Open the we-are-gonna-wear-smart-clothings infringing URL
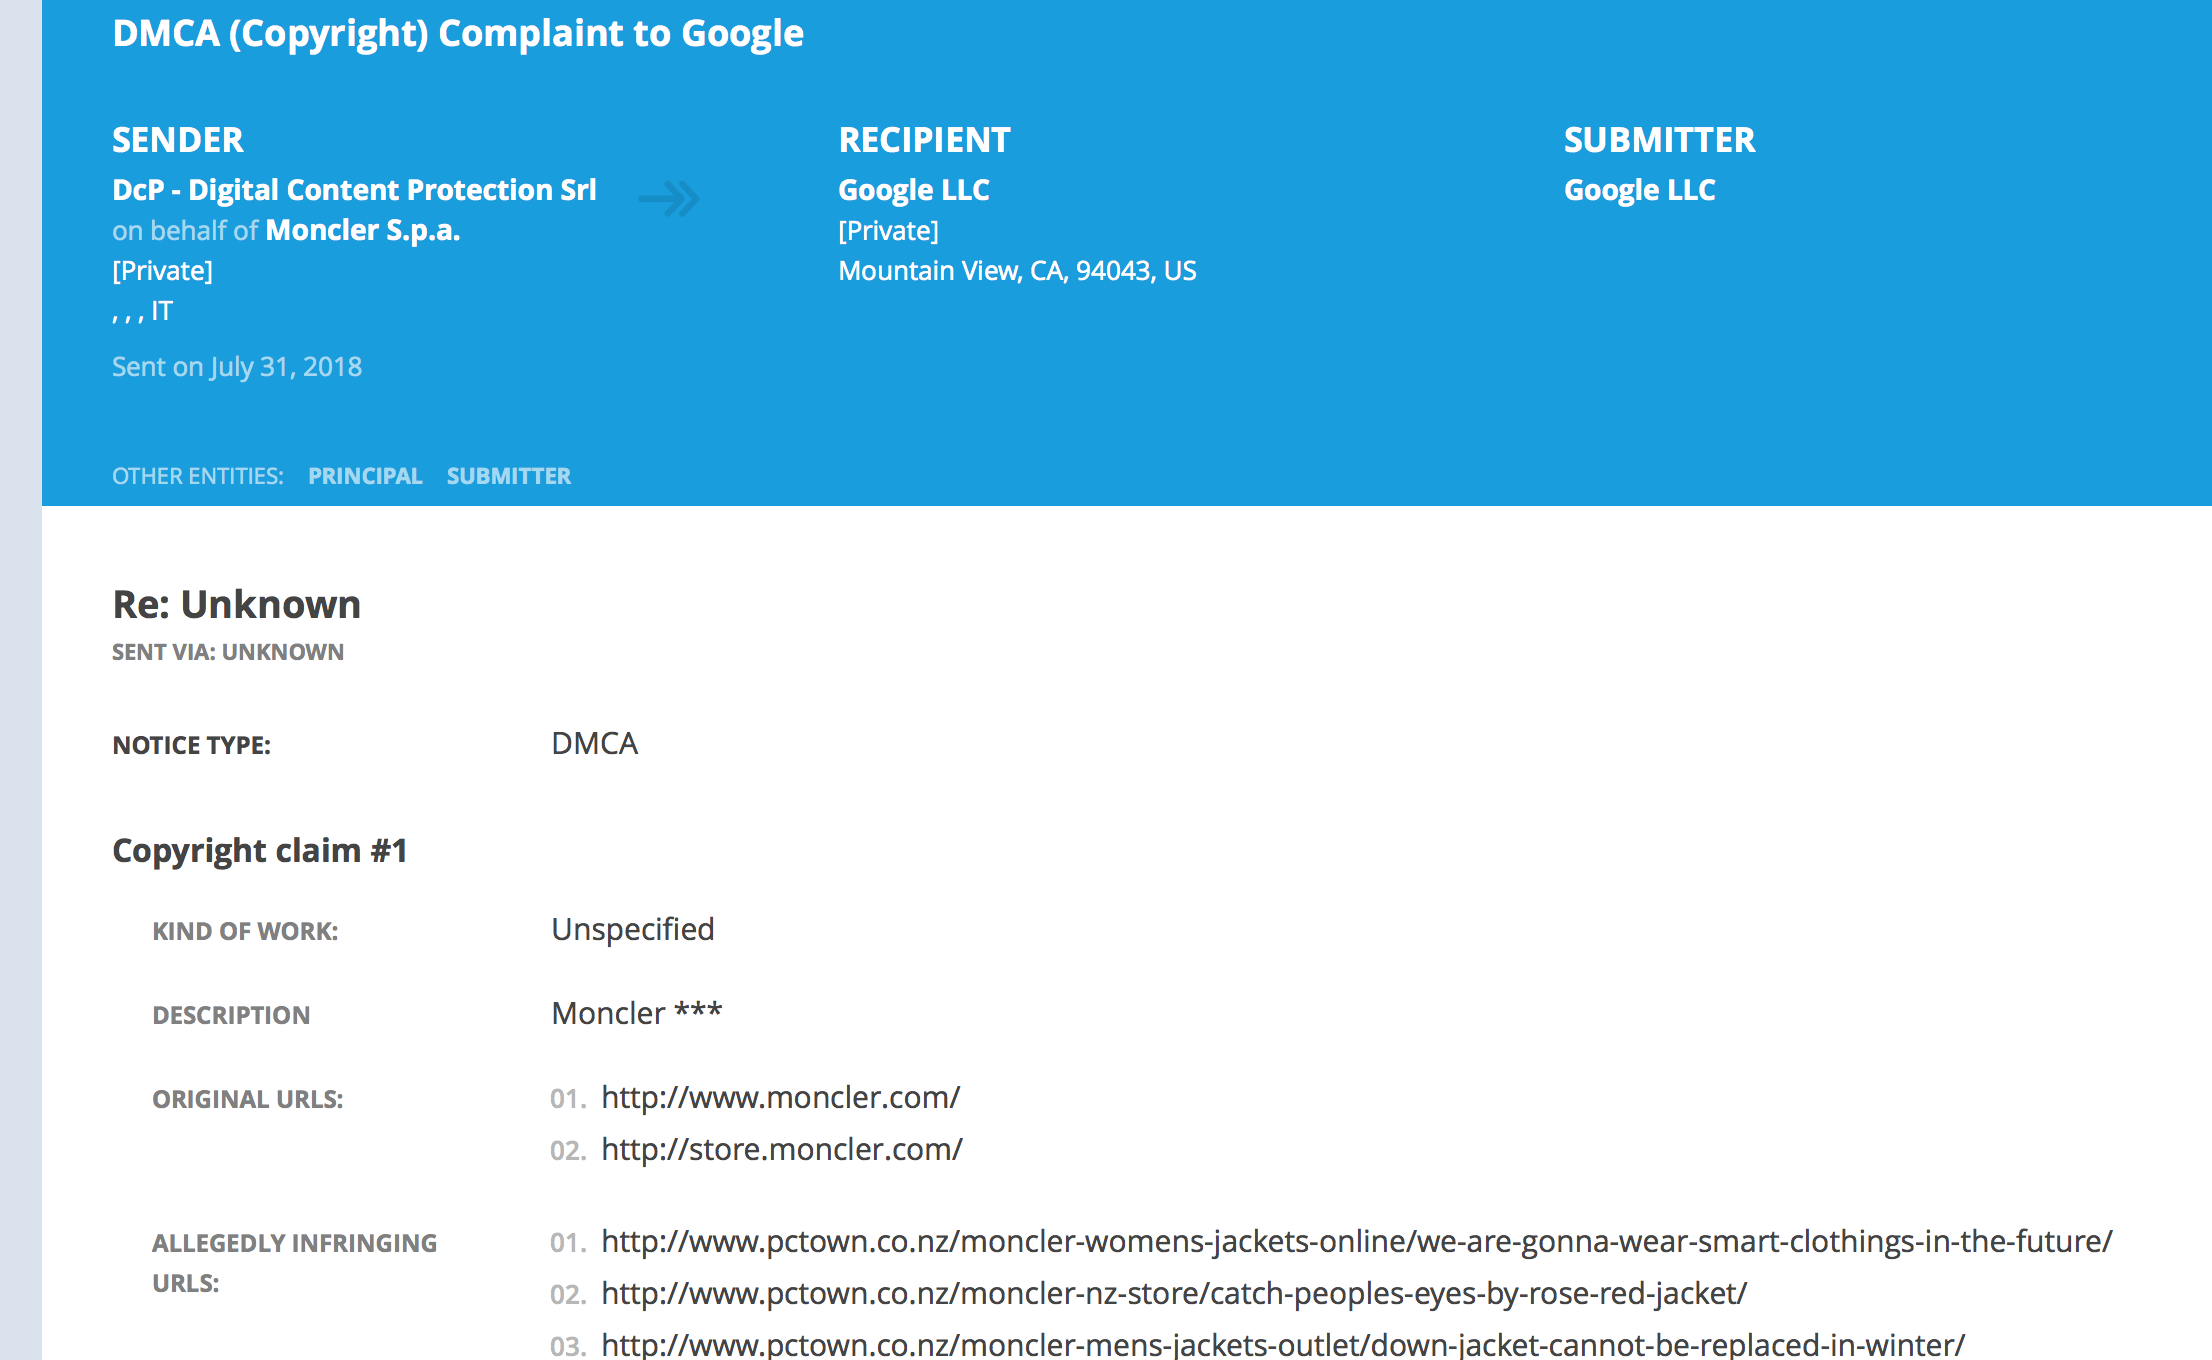The image size is (2212, 1360). tap(1356, 1242)
